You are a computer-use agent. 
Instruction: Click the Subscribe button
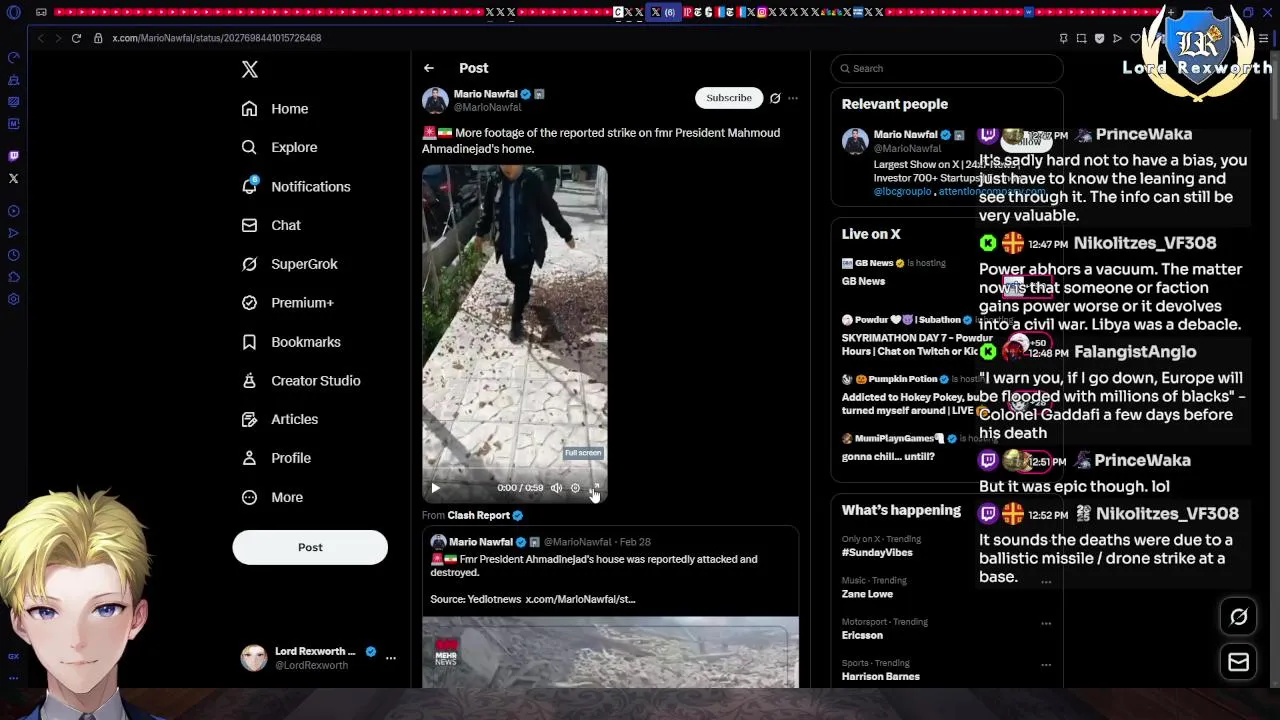(x=729, y=98)
